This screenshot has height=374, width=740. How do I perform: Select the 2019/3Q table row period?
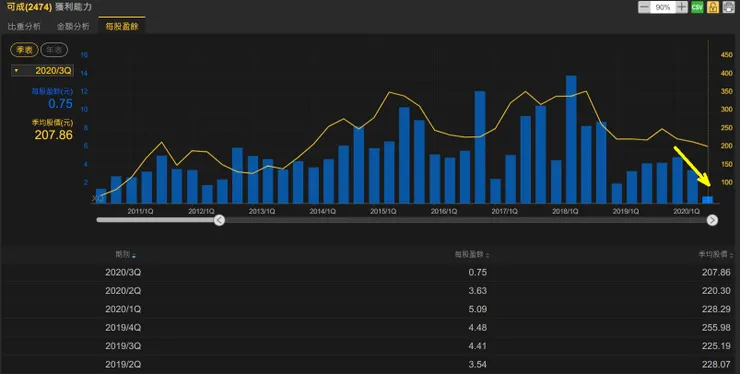tap(123, 346)
